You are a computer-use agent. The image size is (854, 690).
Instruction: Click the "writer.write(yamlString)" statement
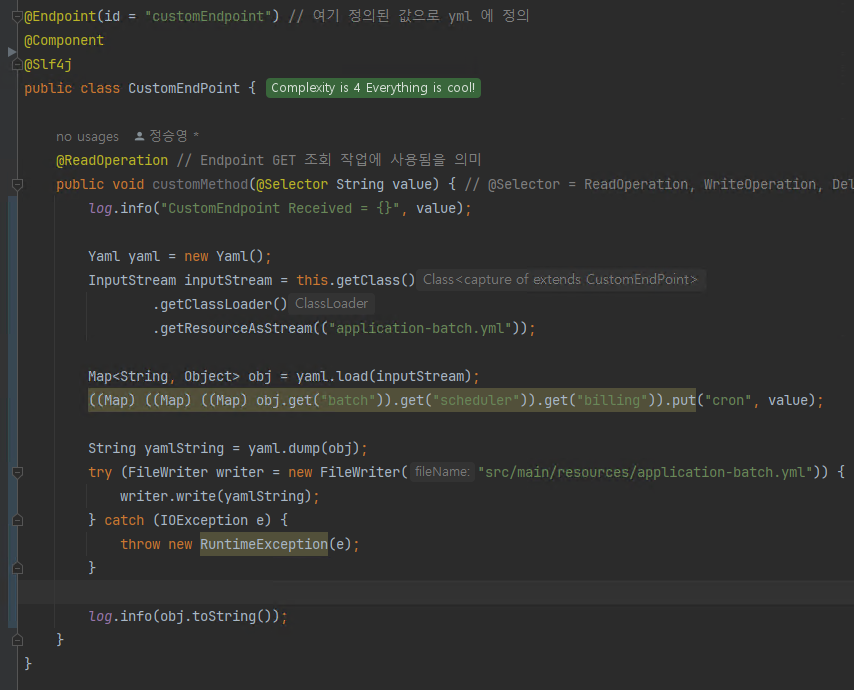(220, 496)
